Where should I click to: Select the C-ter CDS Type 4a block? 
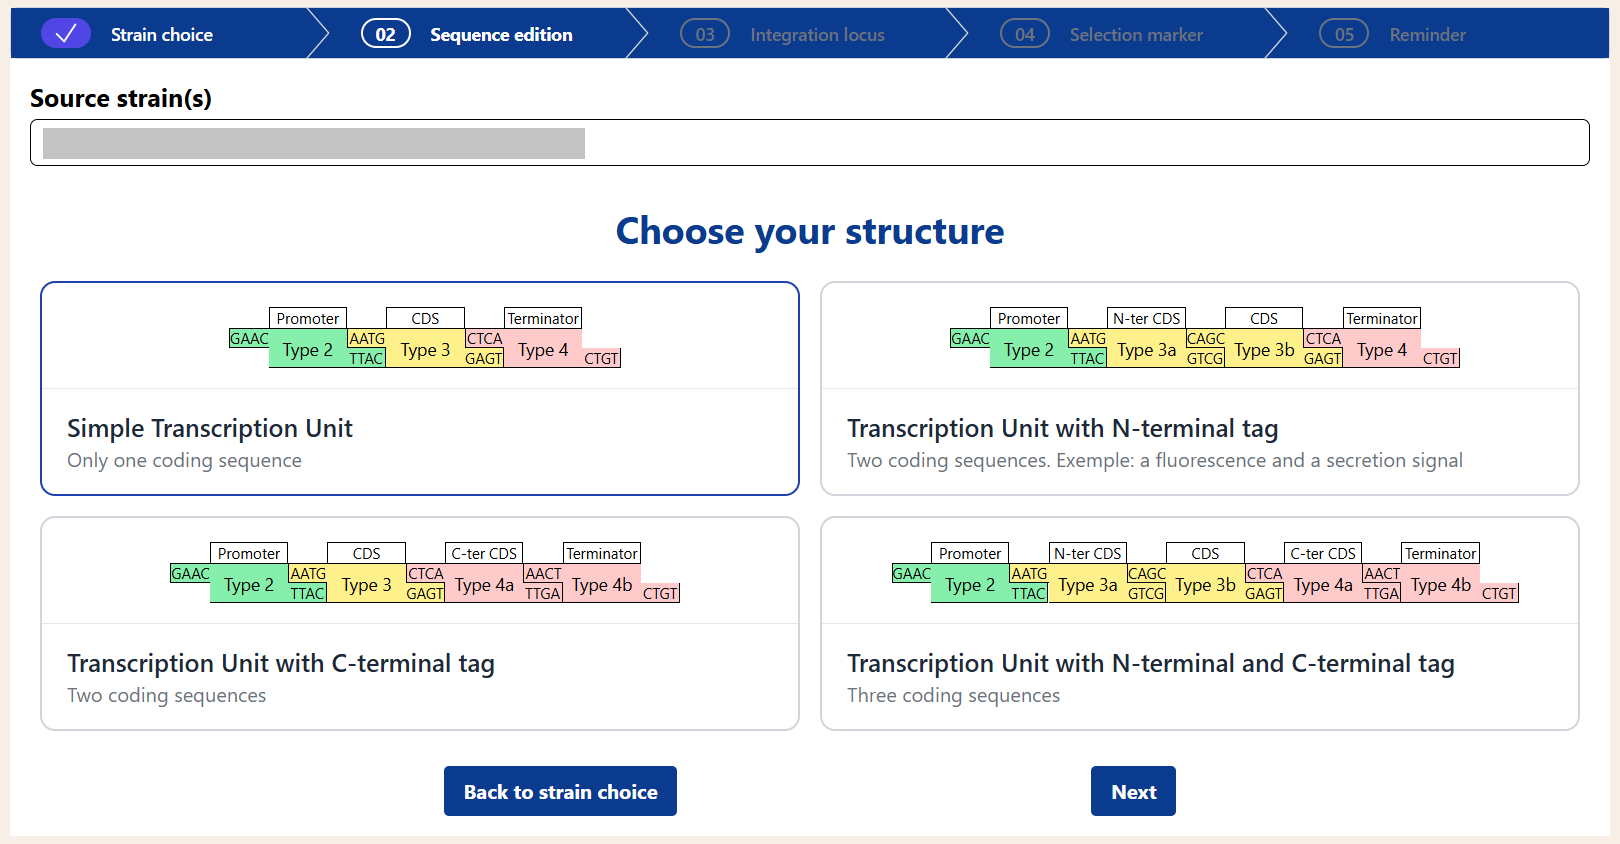click(x=484, y=585)
